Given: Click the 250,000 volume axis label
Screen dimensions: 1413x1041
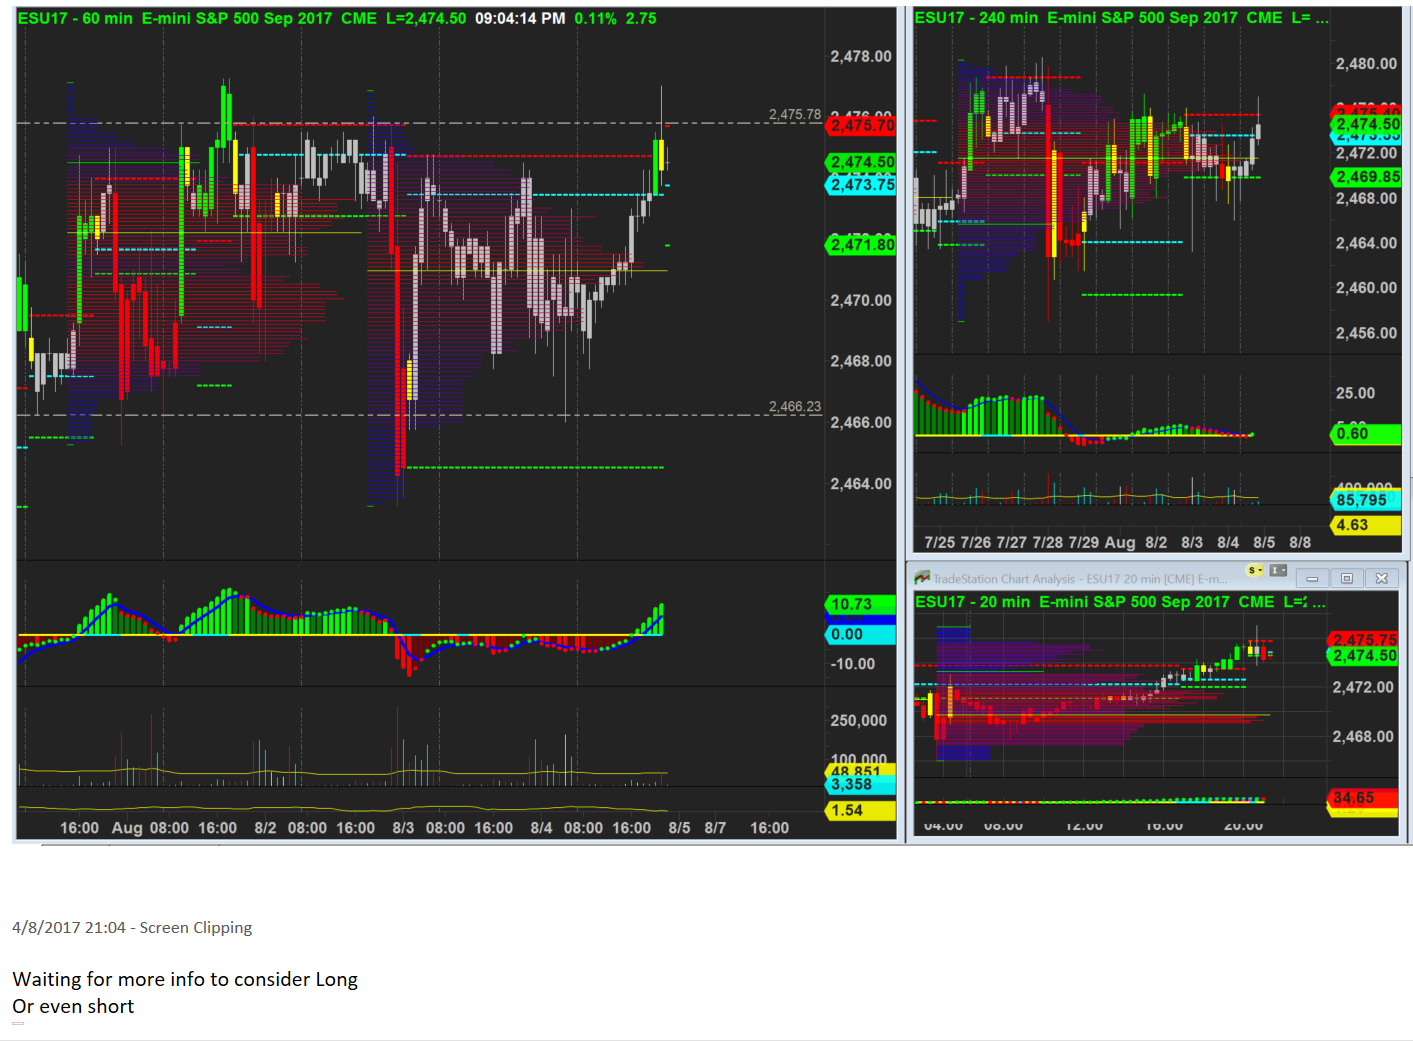Looking at the screenshot, I should click(859, 720).
